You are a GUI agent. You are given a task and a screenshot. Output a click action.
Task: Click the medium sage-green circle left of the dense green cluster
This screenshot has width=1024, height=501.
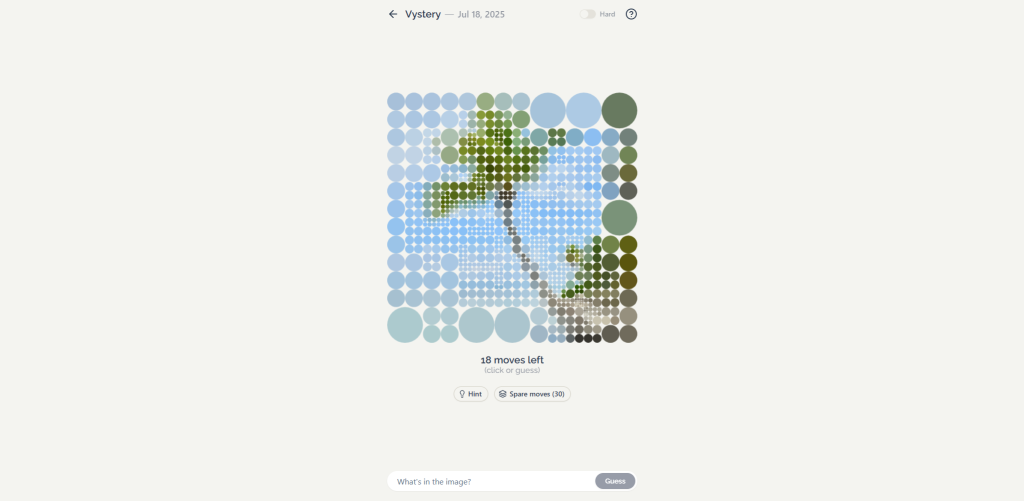(449, 155)
